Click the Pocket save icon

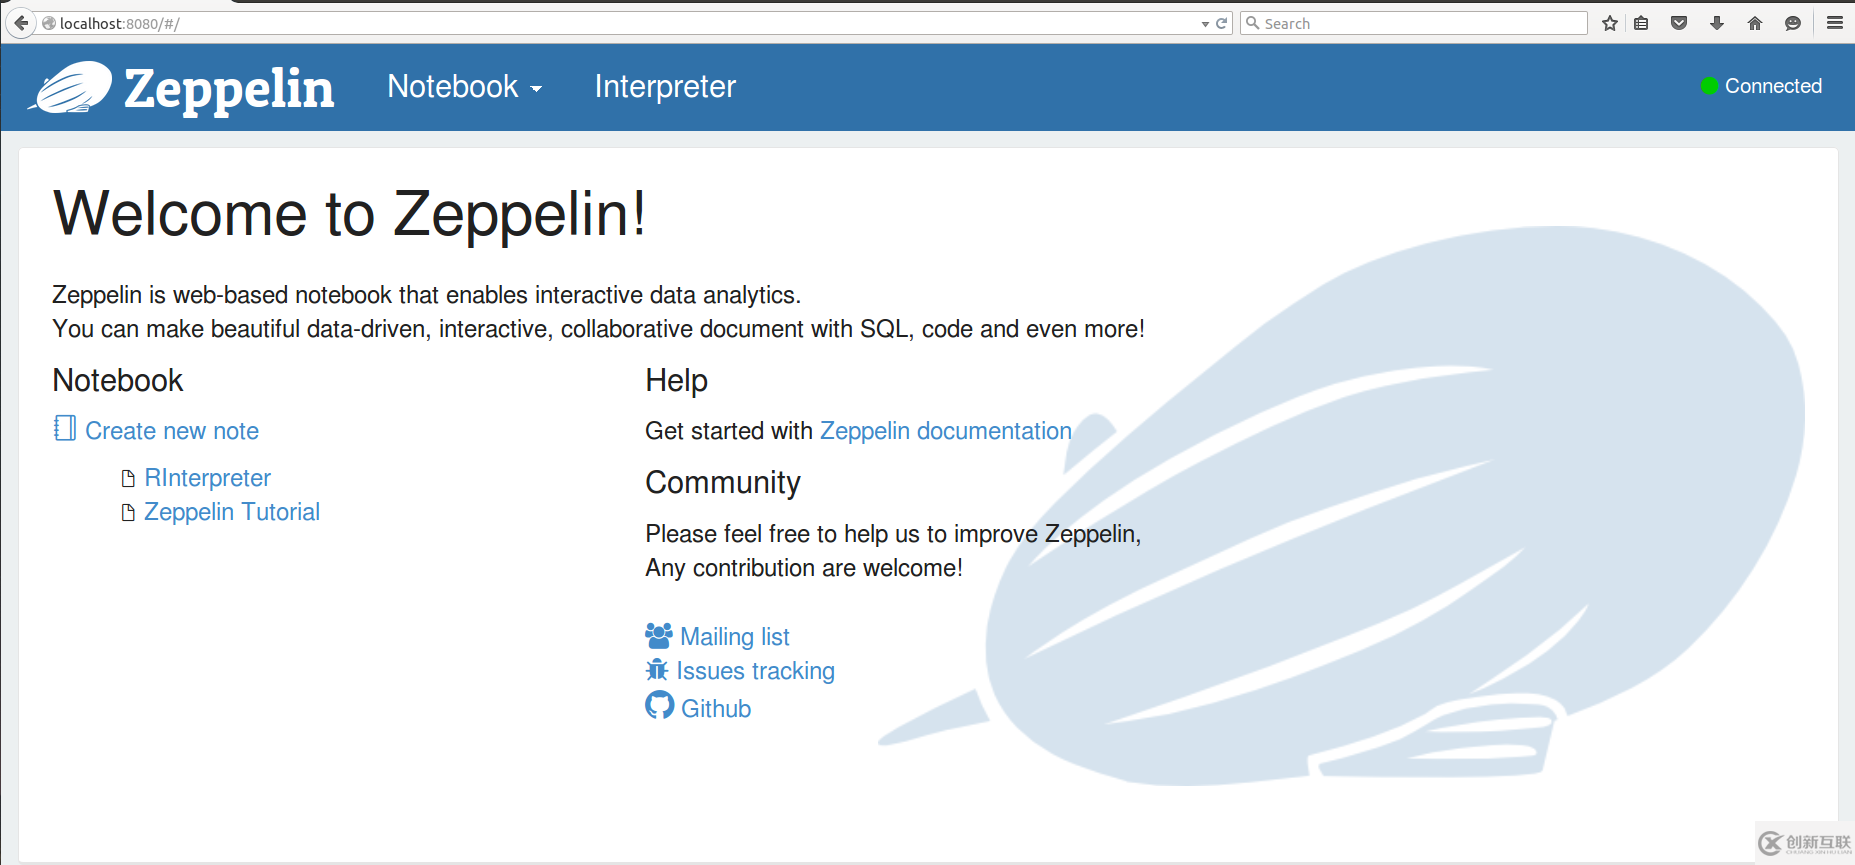1679,23
